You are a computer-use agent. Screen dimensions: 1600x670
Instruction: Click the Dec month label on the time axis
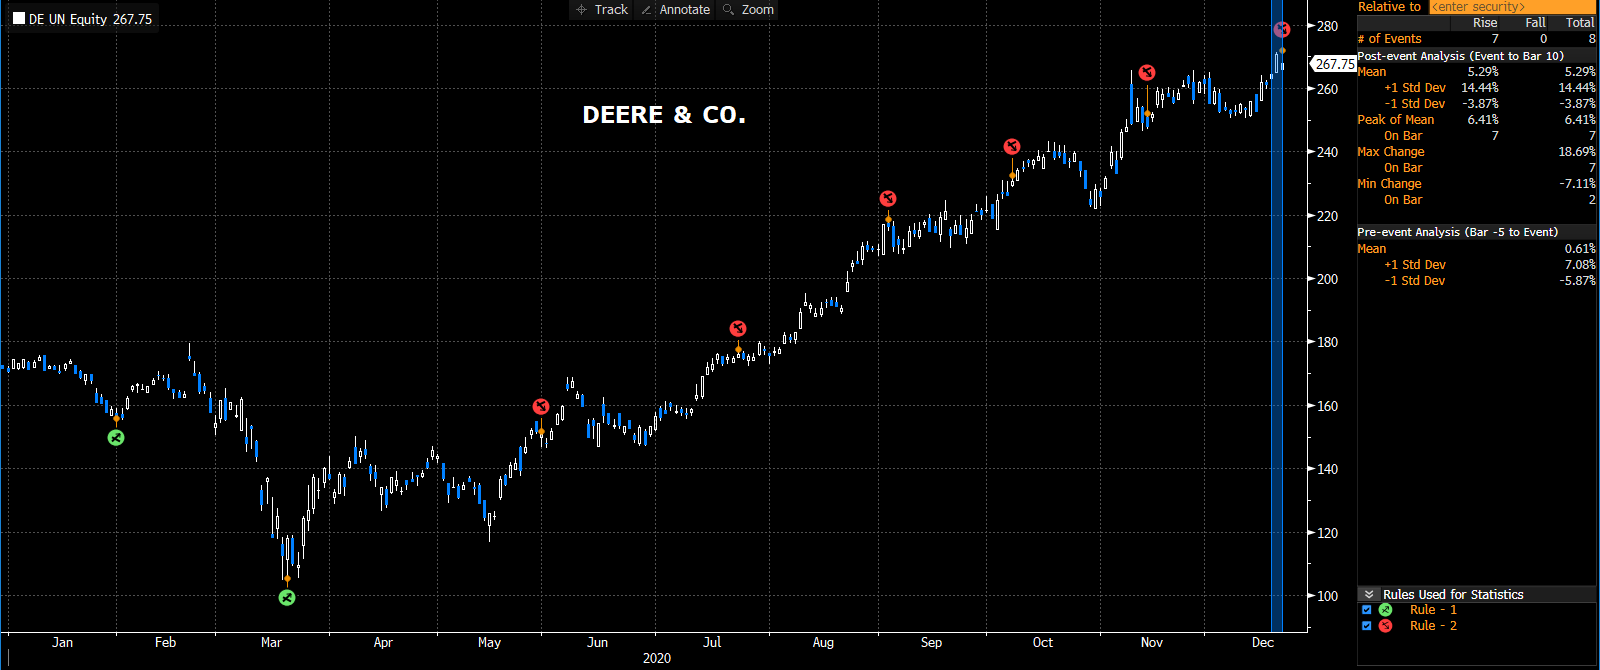(x=1263, y=642)
